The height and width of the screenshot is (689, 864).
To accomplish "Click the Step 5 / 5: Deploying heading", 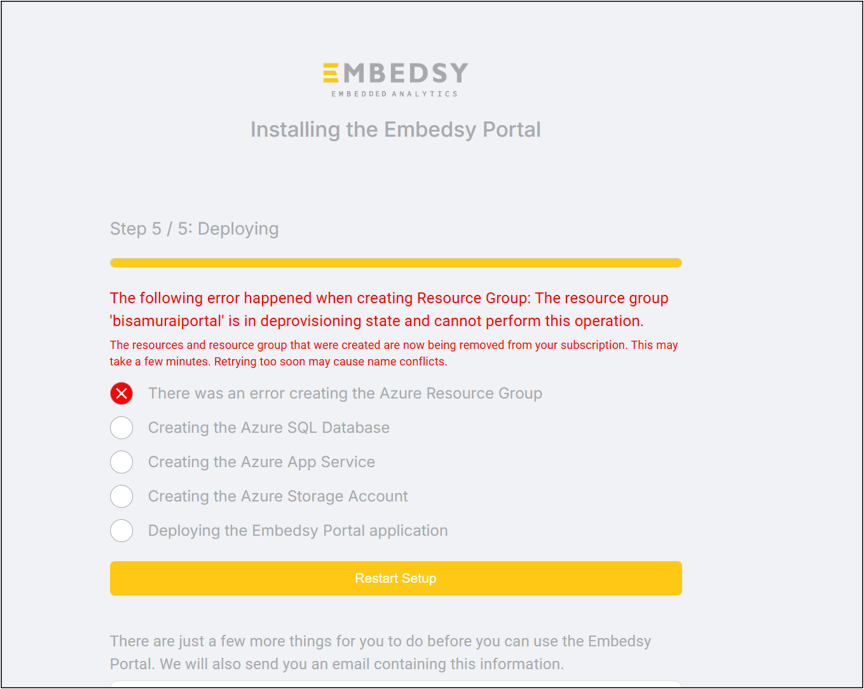I will [194, 229].
